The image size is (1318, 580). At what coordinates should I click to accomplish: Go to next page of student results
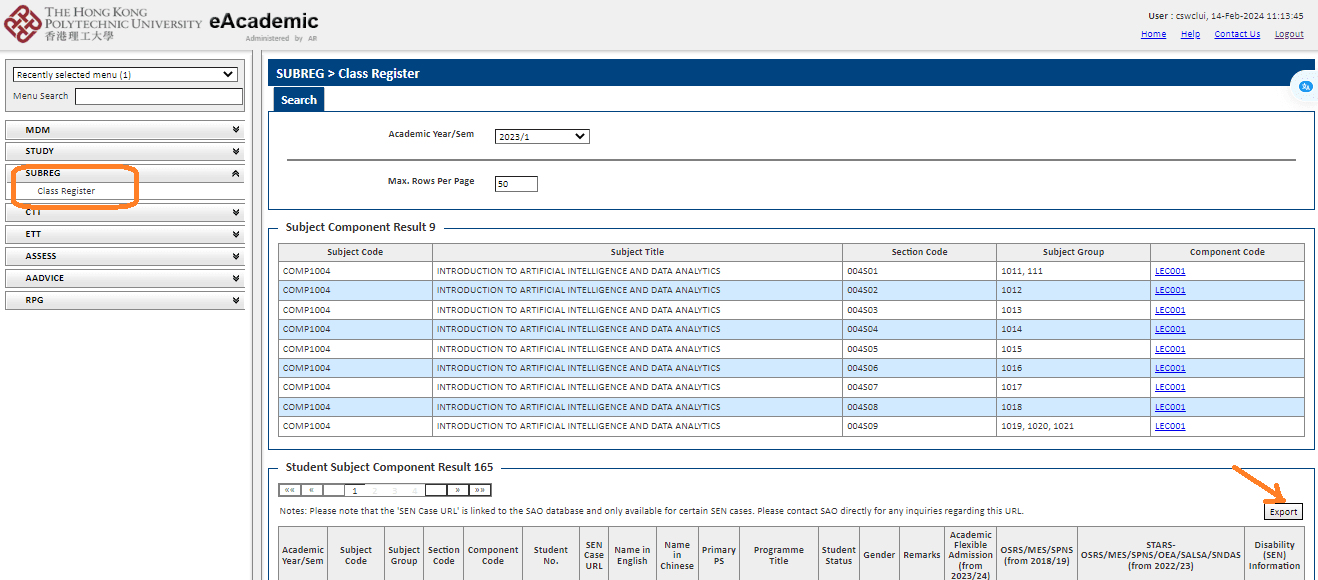click(x=458, y=490)
